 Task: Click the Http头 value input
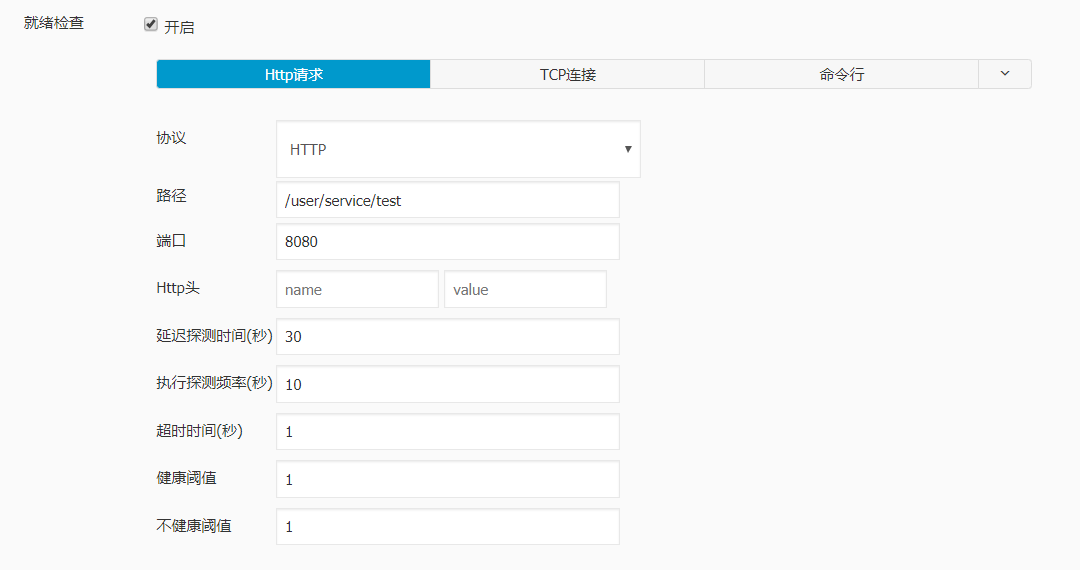(525, 289)
